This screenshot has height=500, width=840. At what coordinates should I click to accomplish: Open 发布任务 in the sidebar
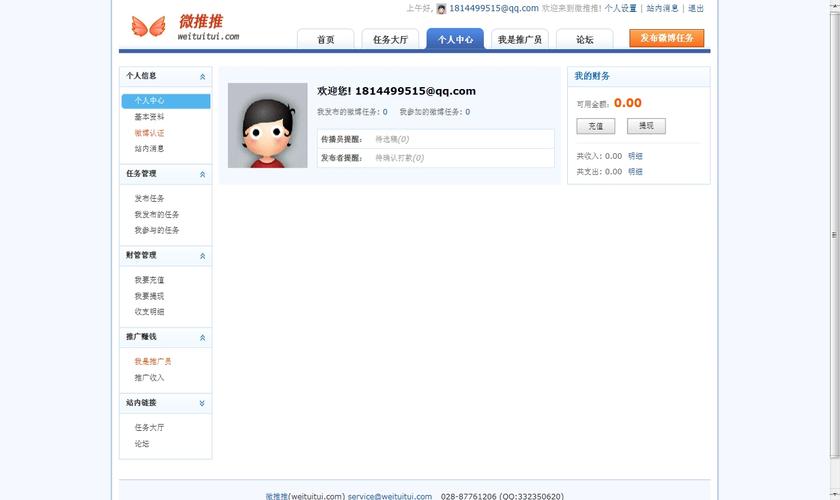pyautogui.click(x=149, y=198)
